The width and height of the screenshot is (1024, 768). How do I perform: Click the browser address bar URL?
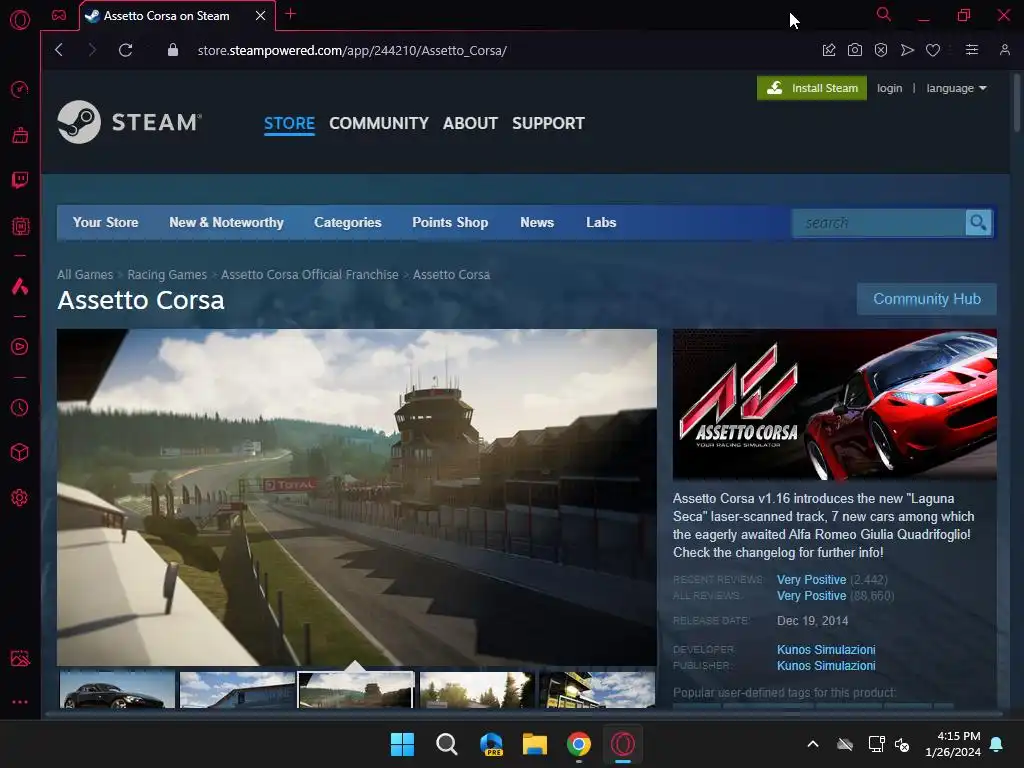(x=352, y=50)
